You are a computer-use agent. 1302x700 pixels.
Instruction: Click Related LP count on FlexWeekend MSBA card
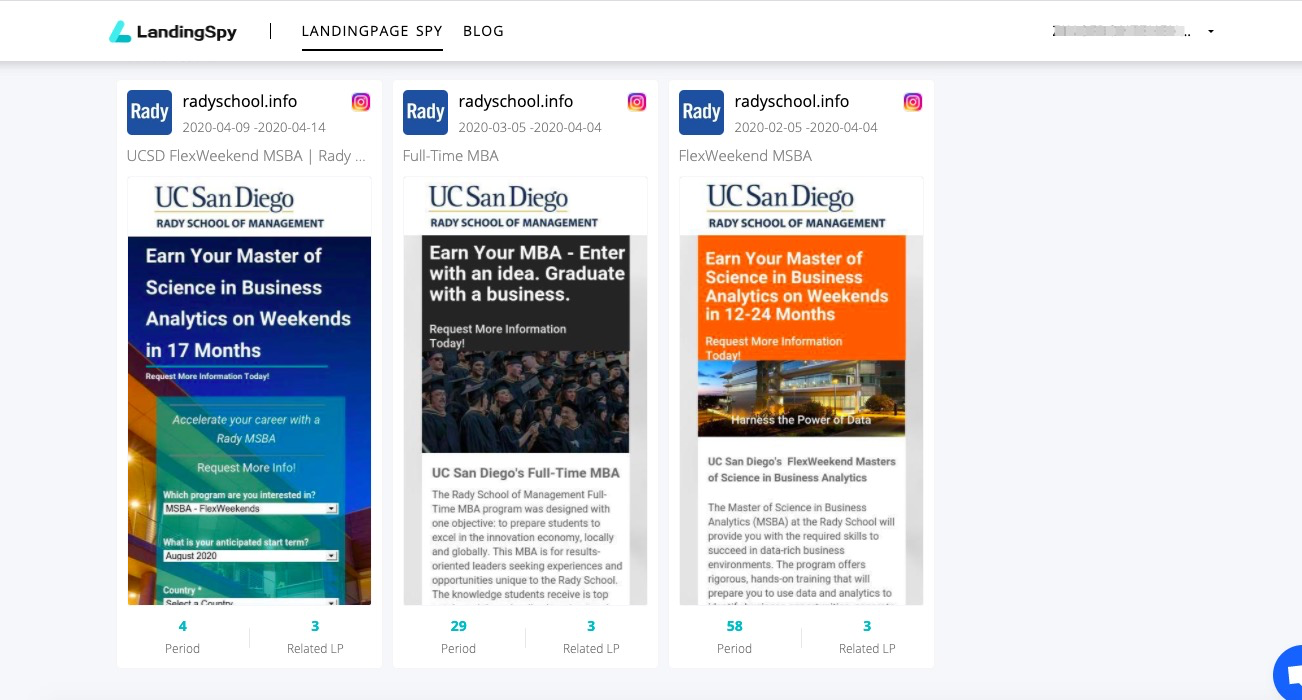point(867,627)
